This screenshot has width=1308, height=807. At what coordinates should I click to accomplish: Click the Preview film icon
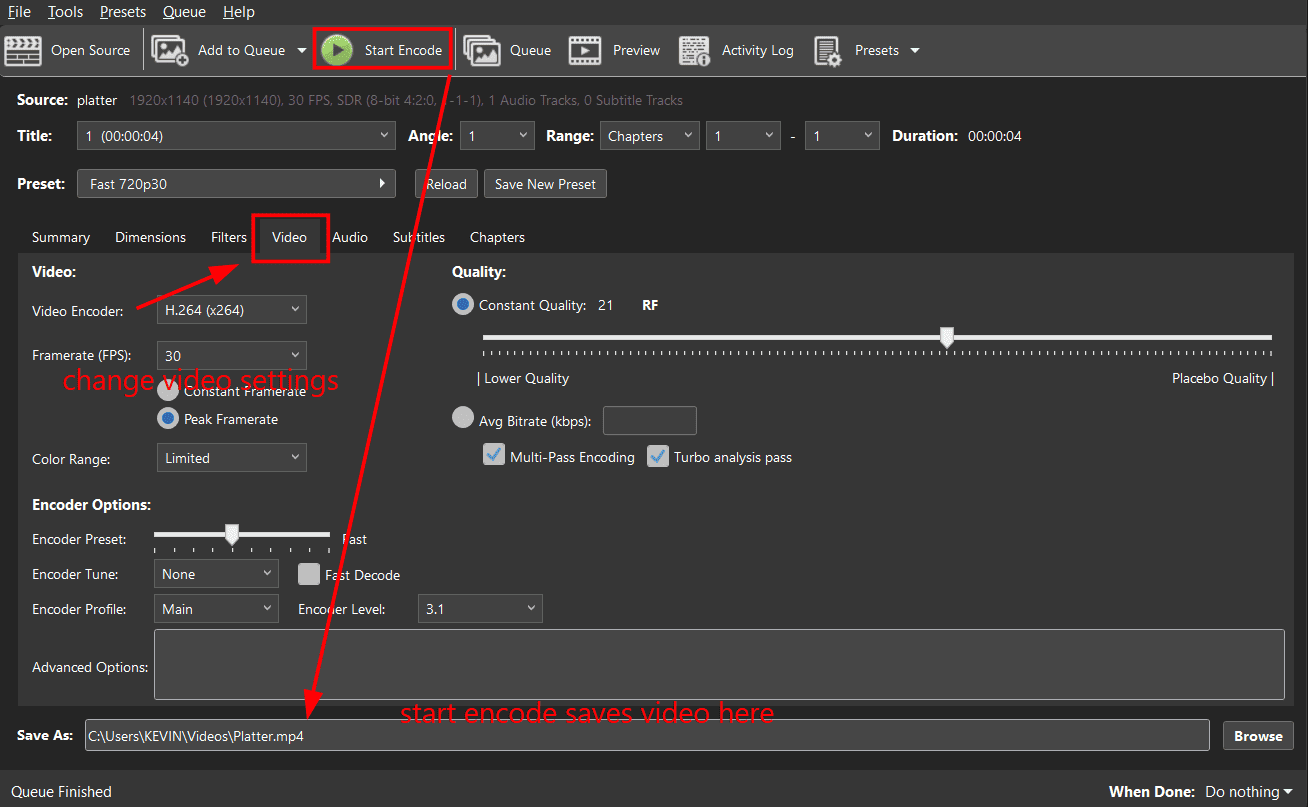[x=585, y=50]
